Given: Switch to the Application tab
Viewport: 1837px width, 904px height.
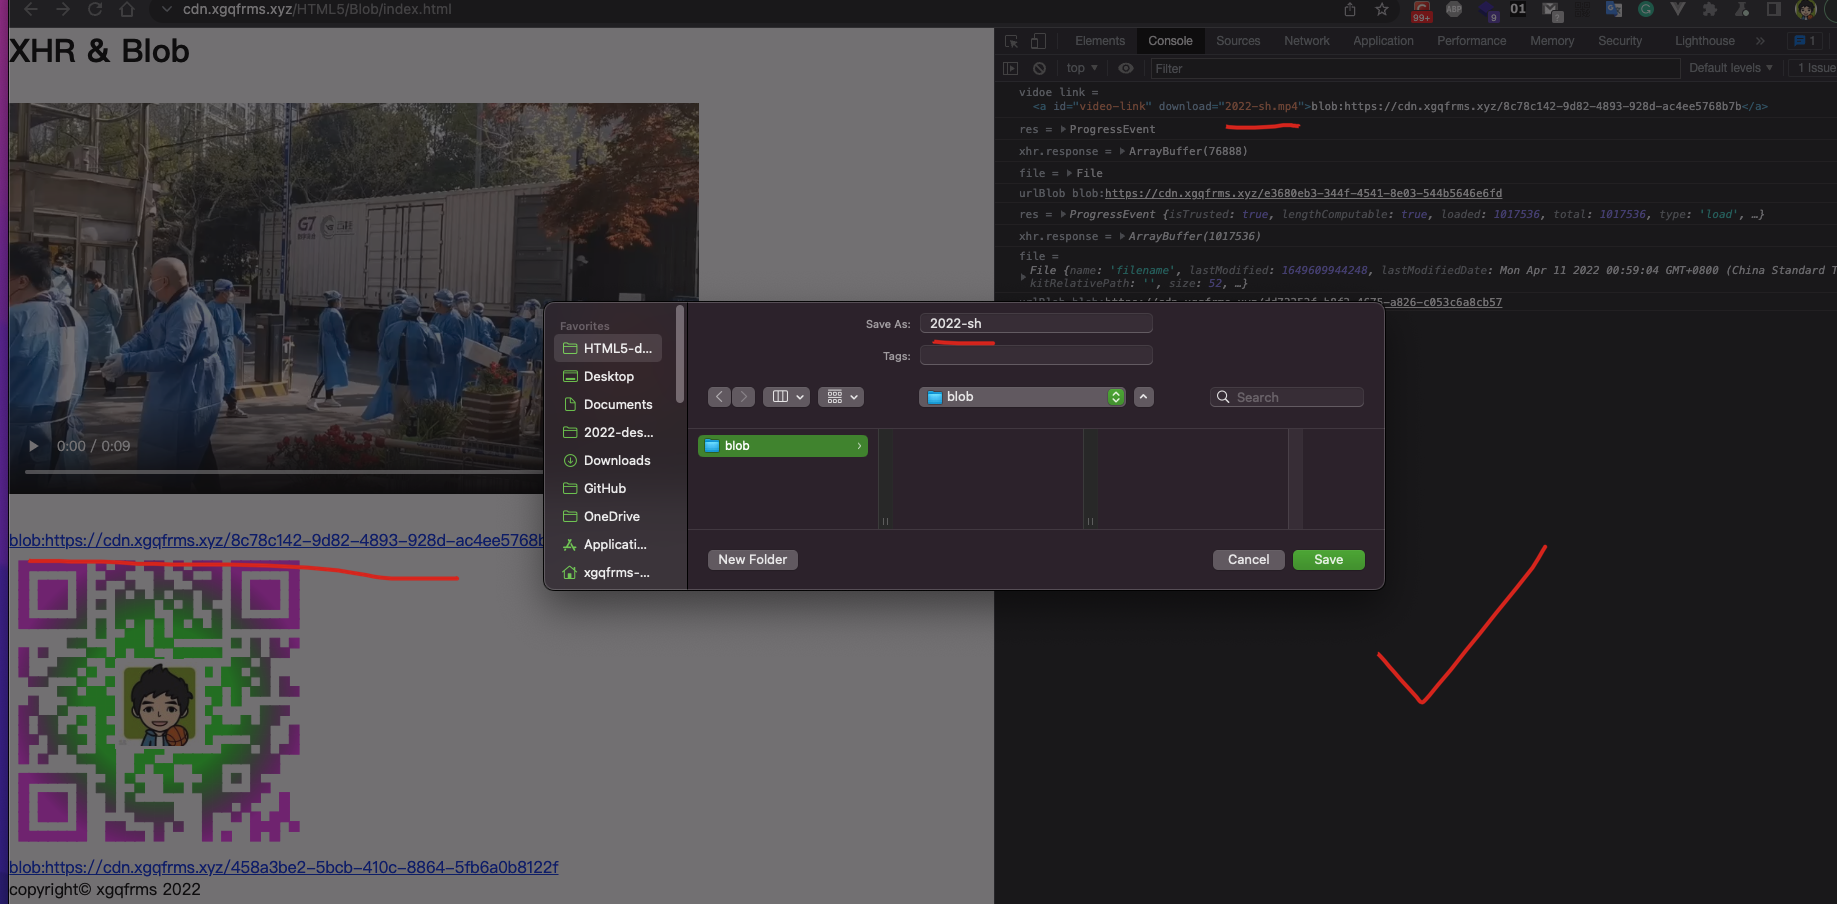Looking at the screenshot, I should click(x=1383, y=41).
